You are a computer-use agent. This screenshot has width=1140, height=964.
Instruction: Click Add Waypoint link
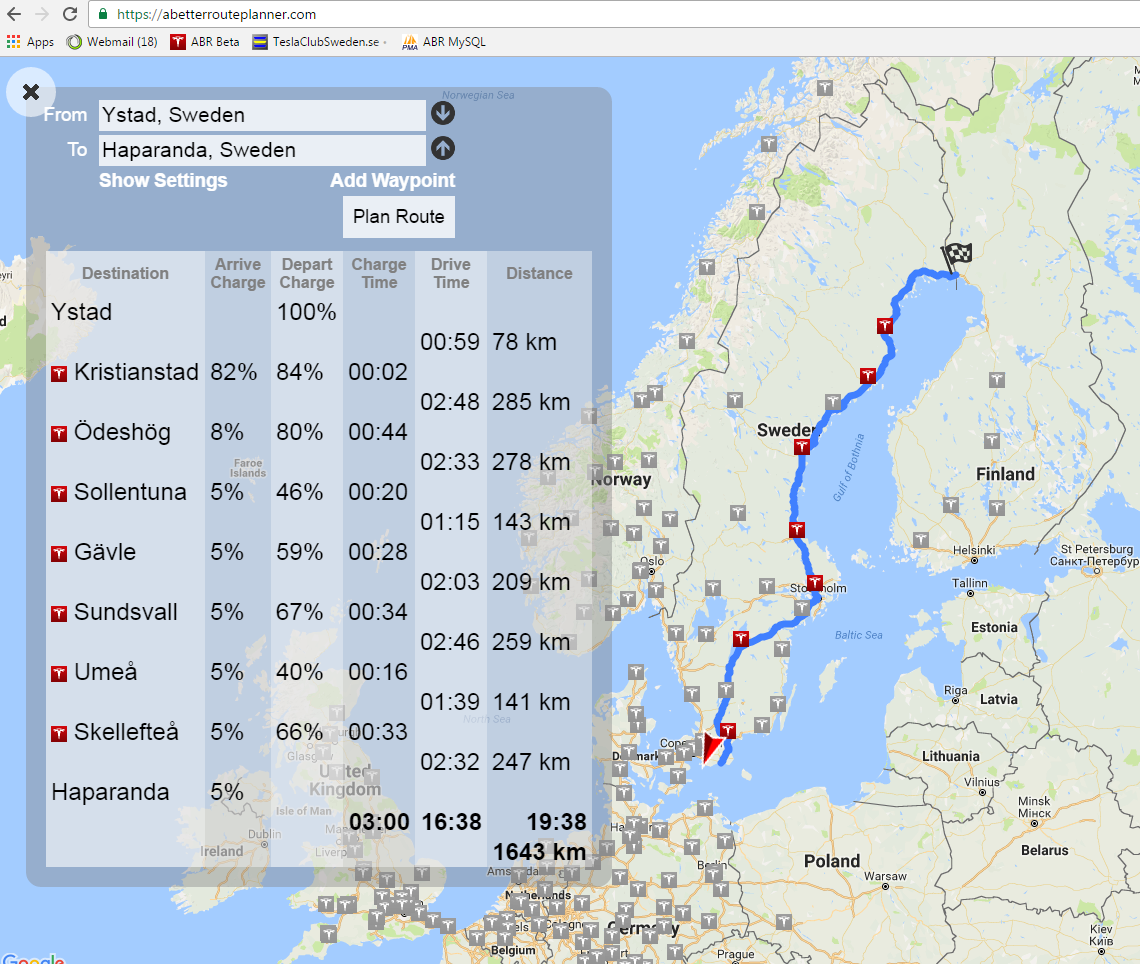(x=393, y=180)
